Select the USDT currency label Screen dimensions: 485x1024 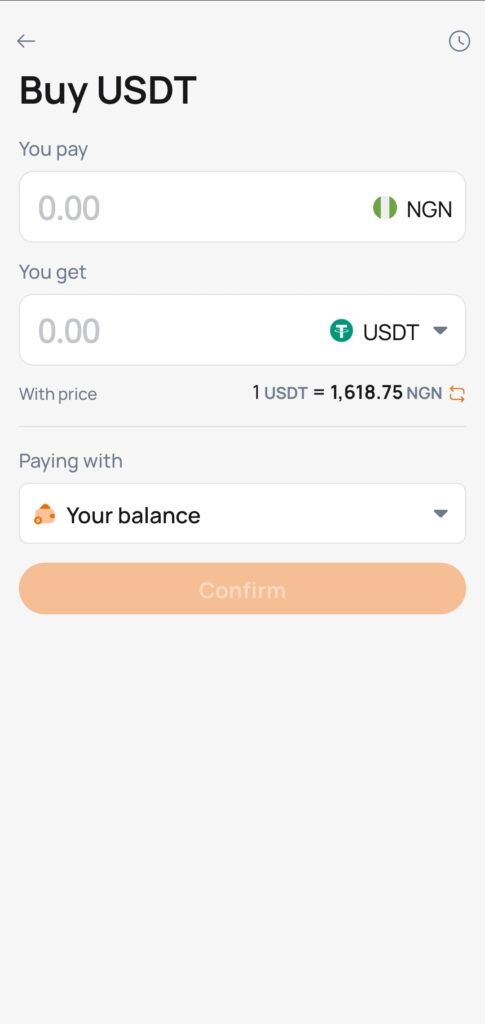click(391, 332)
